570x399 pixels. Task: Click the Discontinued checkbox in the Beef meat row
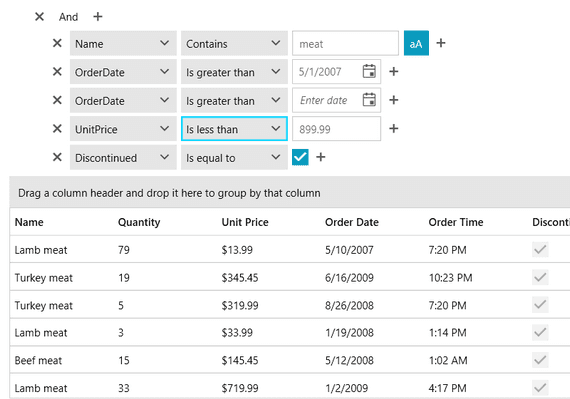(540, 360)
